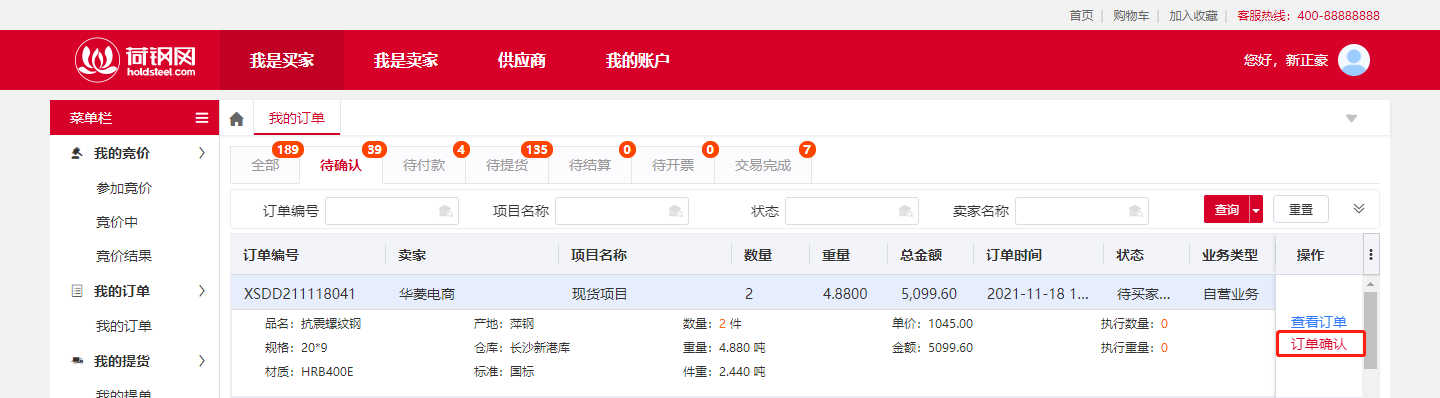Focus the 卖家名称 input field
The image size is (1440, 398).
[1081, 211]
